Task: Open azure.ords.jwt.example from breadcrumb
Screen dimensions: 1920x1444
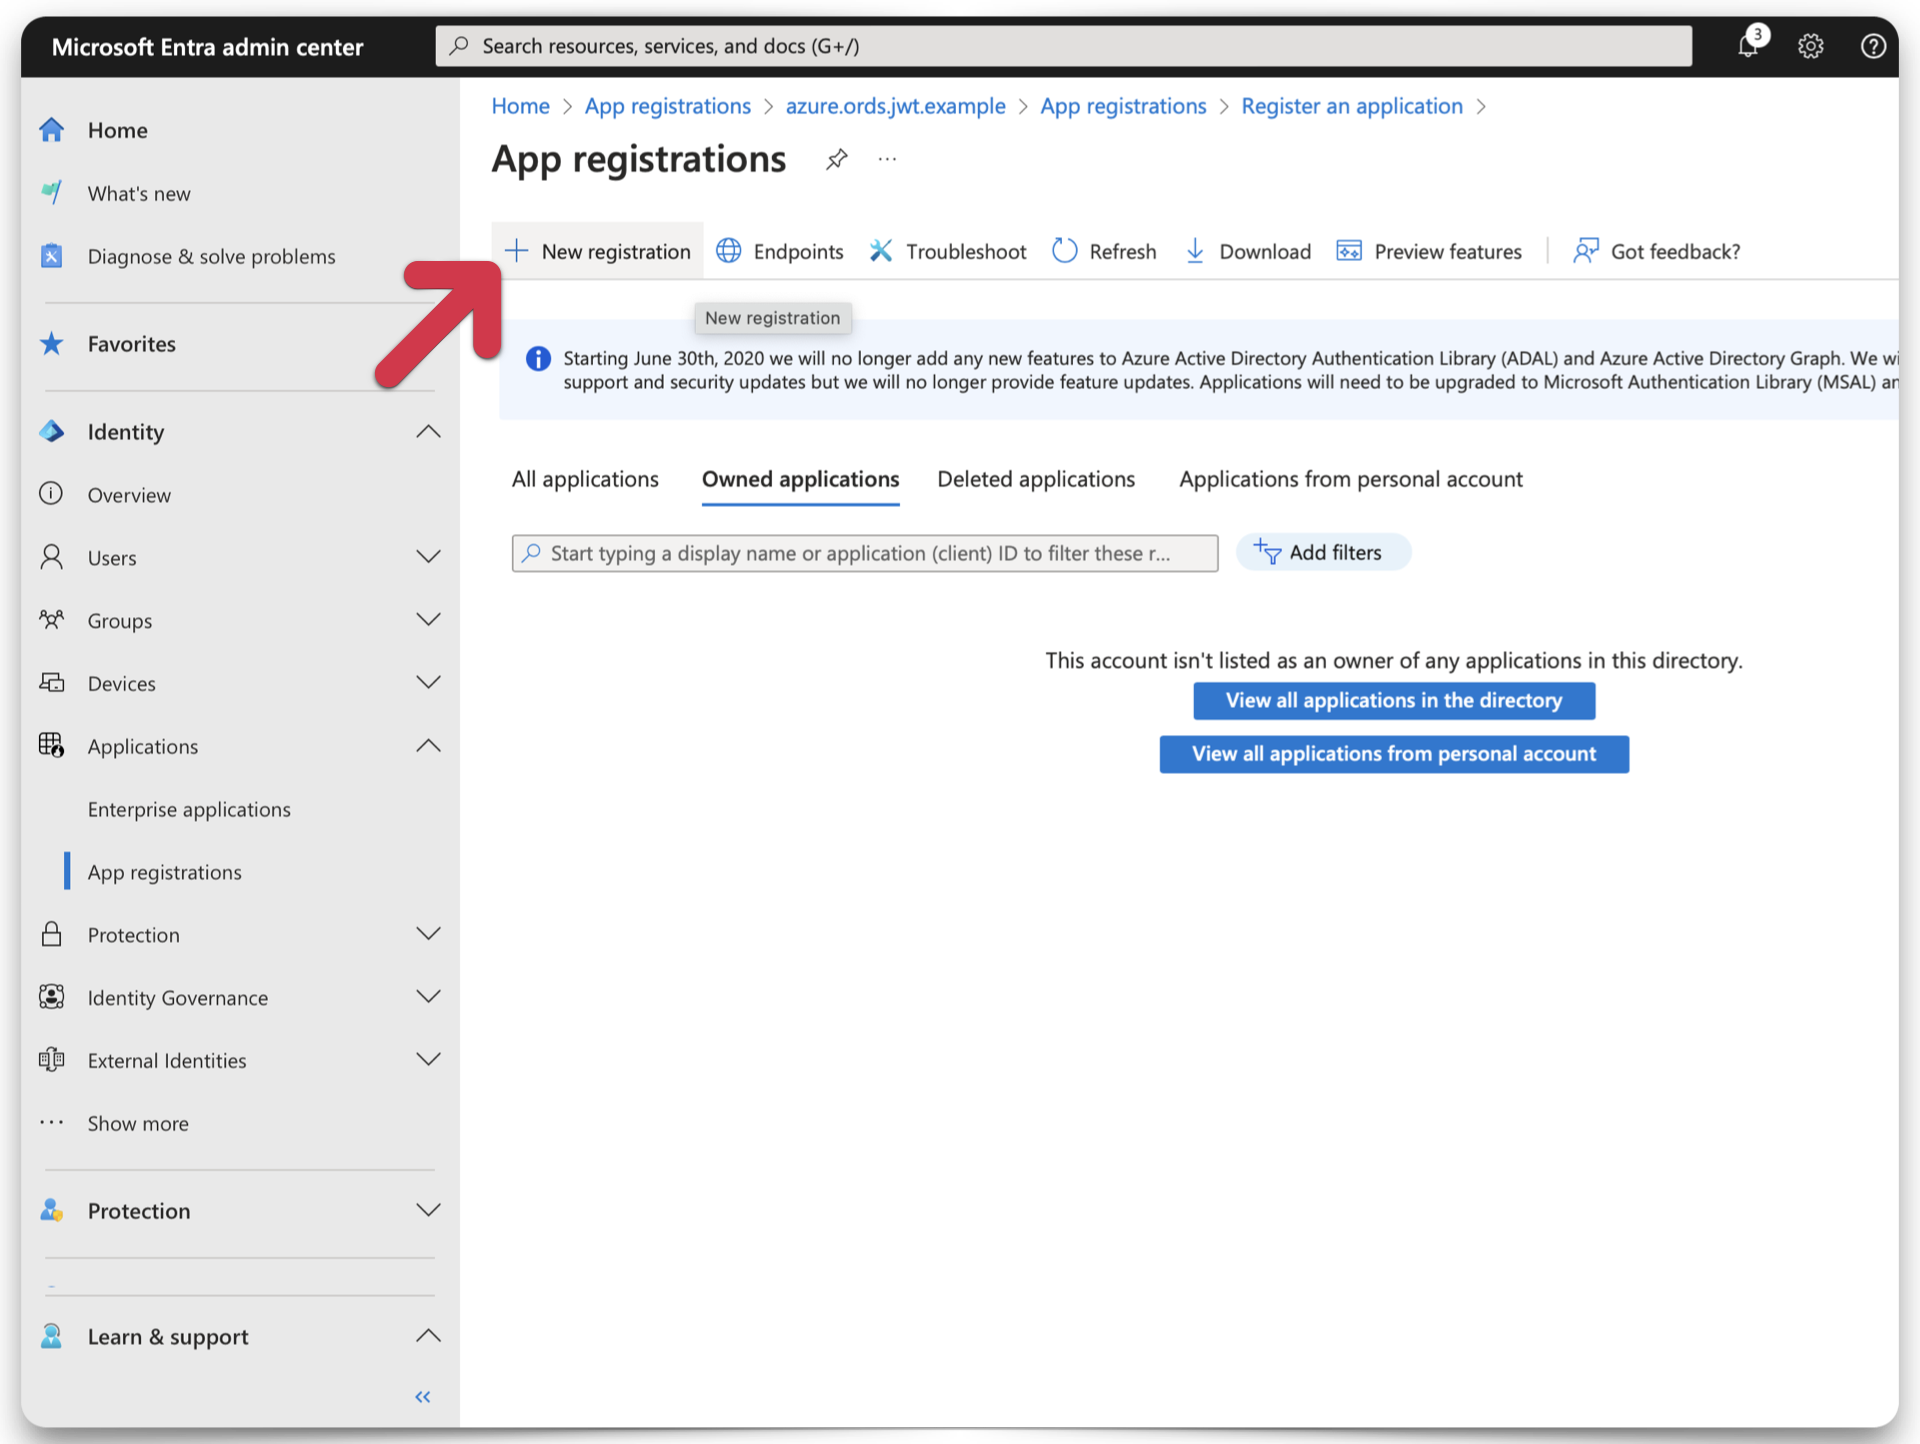Action: pyautogui.click(x=895, y=106)
